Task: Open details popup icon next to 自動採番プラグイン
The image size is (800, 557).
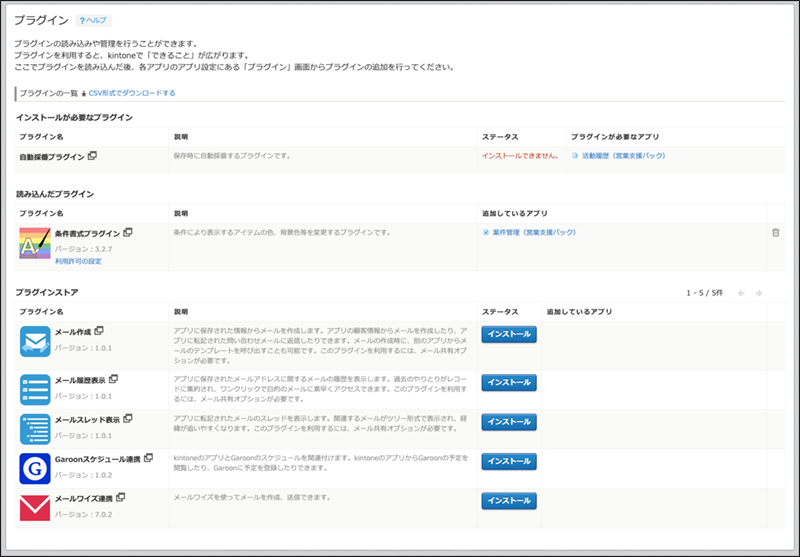Action: 92,156
